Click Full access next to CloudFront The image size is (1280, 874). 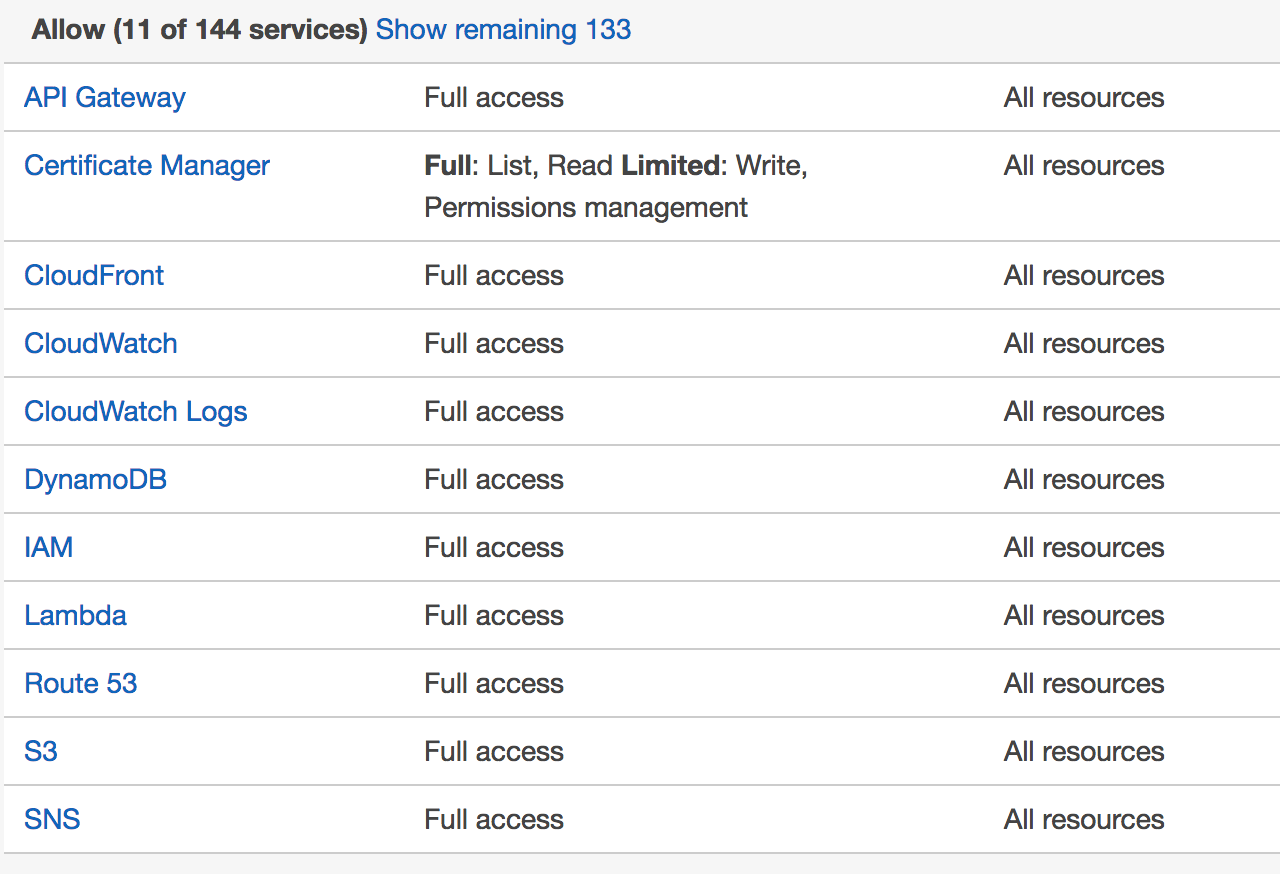494,275
